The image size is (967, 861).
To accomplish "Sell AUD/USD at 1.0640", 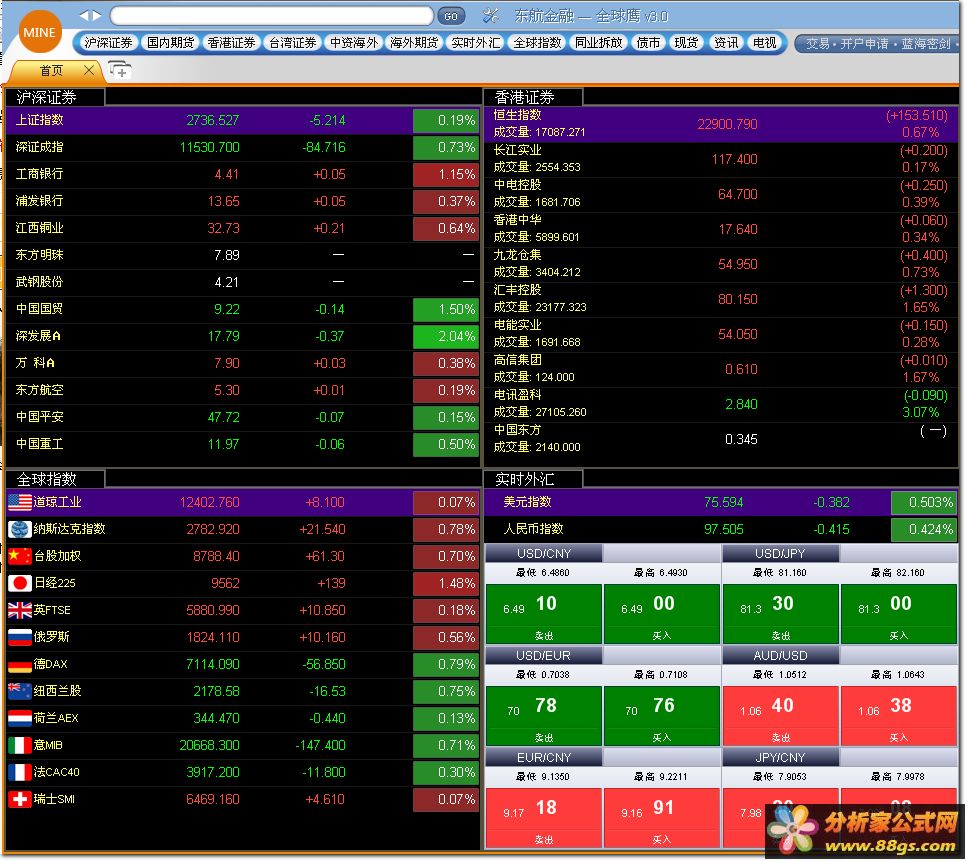I will point(781,717).
